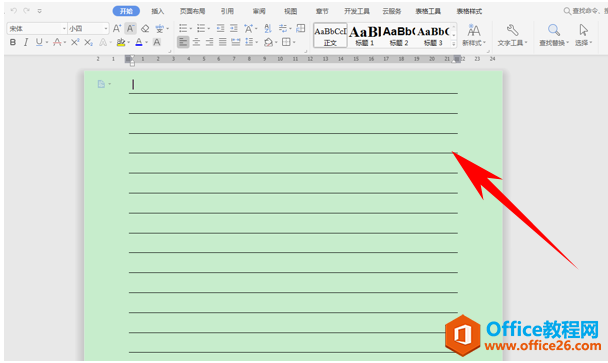Apply the 标题 1 heading style
Screen dimensions: 608x363
click(x=364, y=35)
